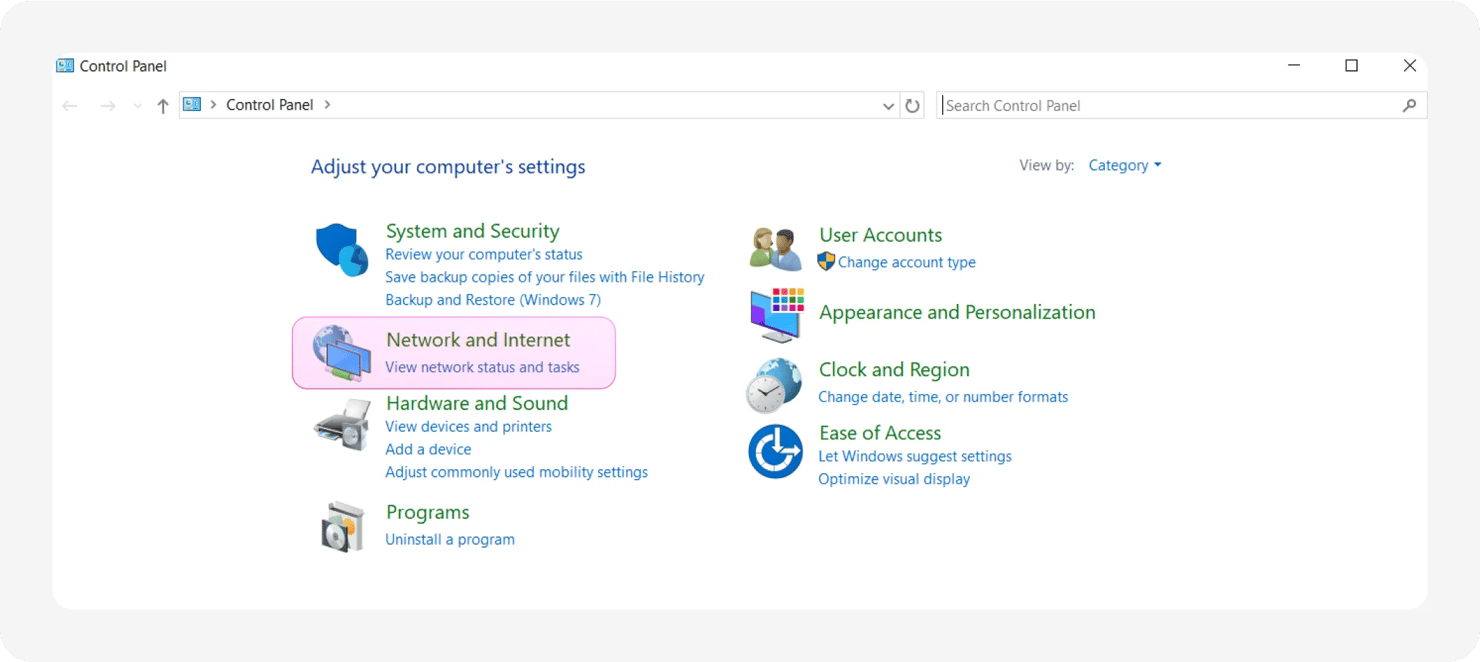Screen dimensions: 1480x662
Task: Expand the address bar history dropdown
Action: pyautogui.click(x=889, y=106)
